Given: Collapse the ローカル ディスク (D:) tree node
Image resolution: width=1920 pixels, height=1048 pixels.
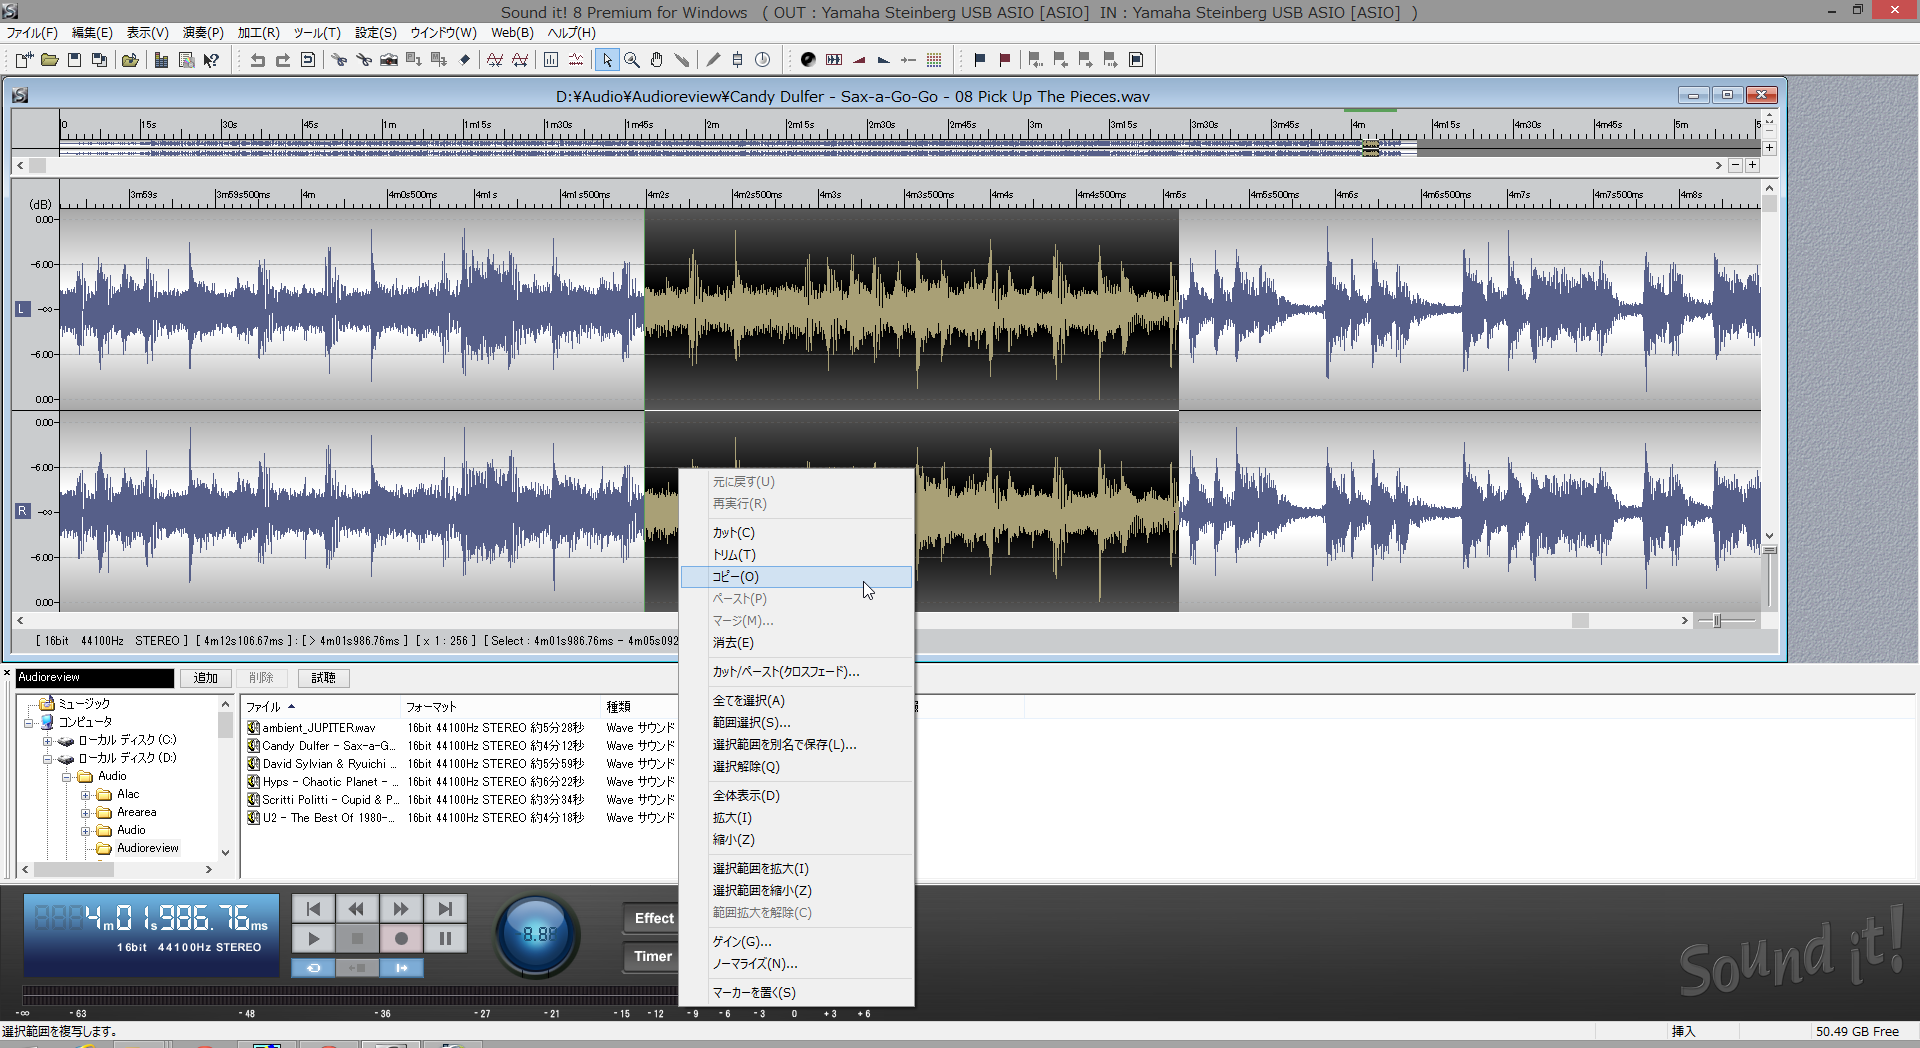Looking at the screenshot, I should pos(47,759).
